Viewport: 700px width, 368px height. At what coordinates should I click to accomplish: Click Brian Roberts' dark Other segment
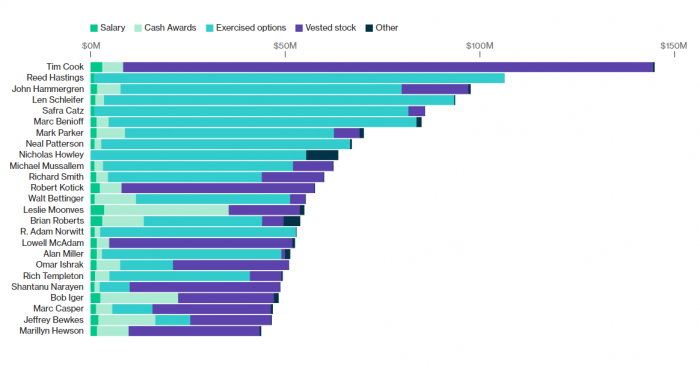(x=292, y=221)
